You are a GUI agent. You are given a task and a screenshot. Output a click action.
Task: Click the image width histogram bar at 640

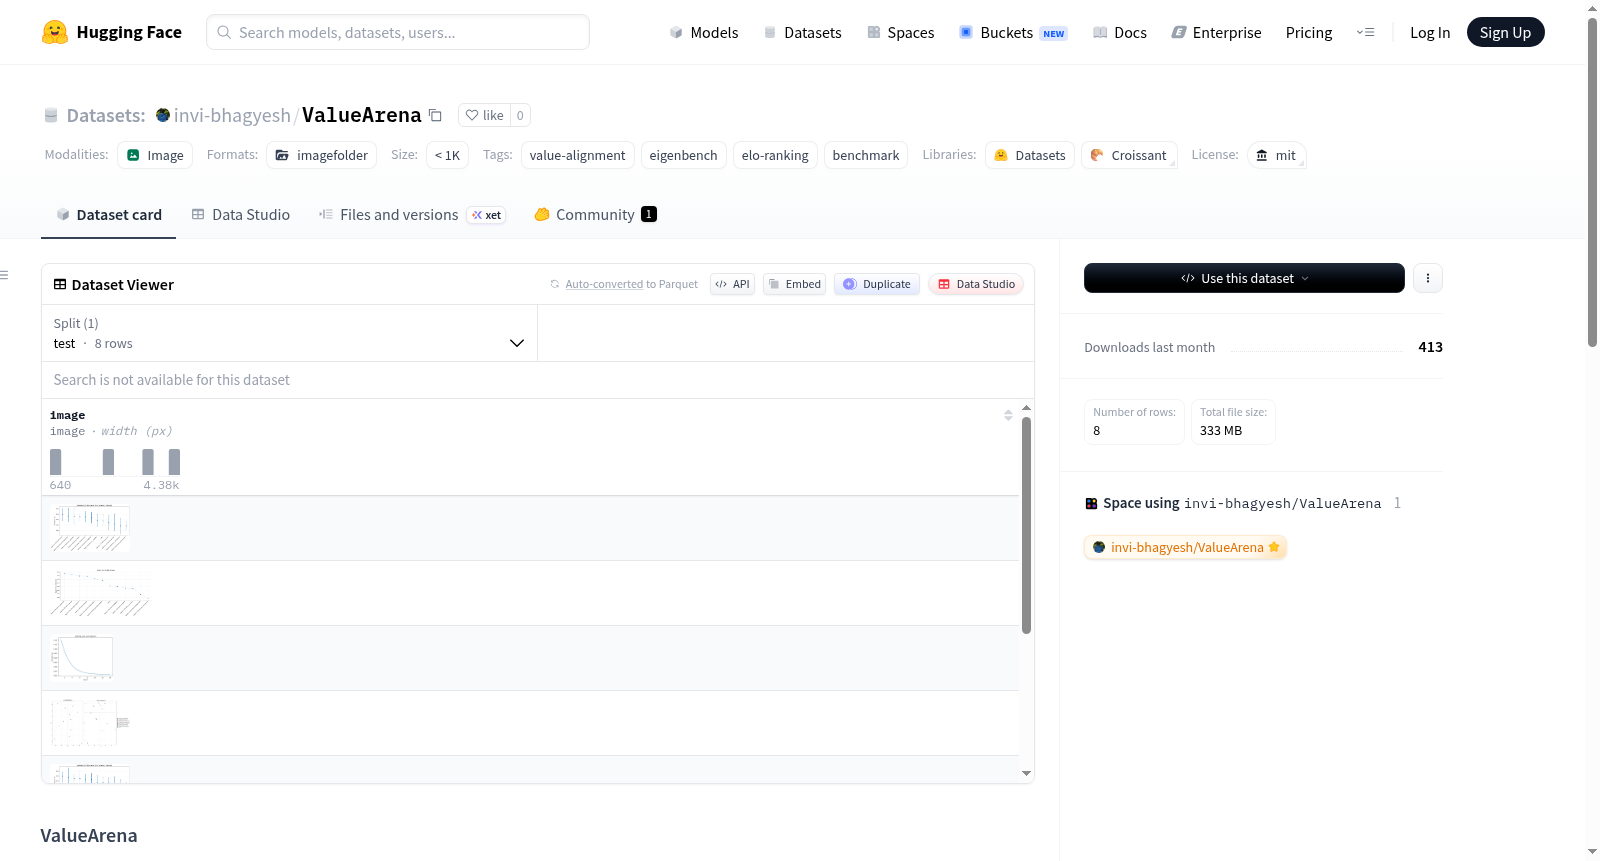[x=56, y=461]
